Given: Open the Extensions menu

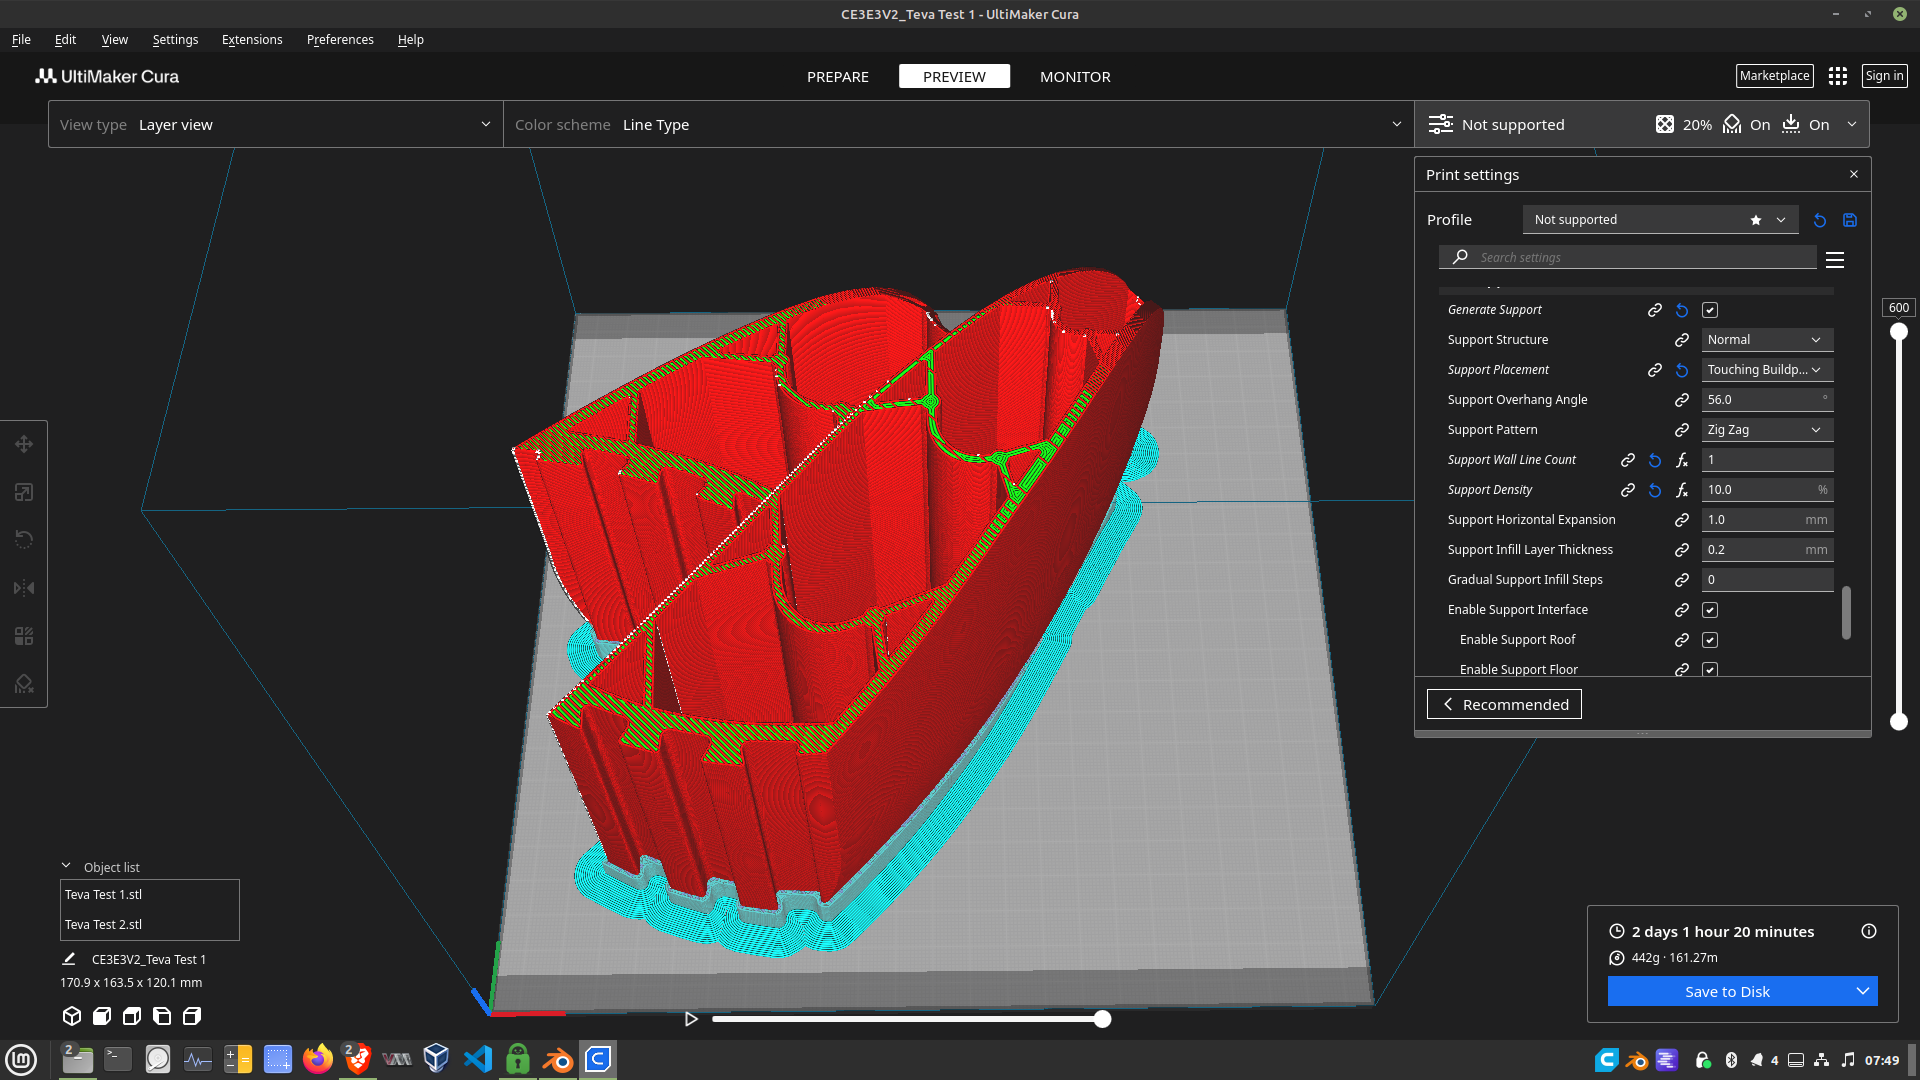Looking at the screenshot, I should [x=252, y=40].
